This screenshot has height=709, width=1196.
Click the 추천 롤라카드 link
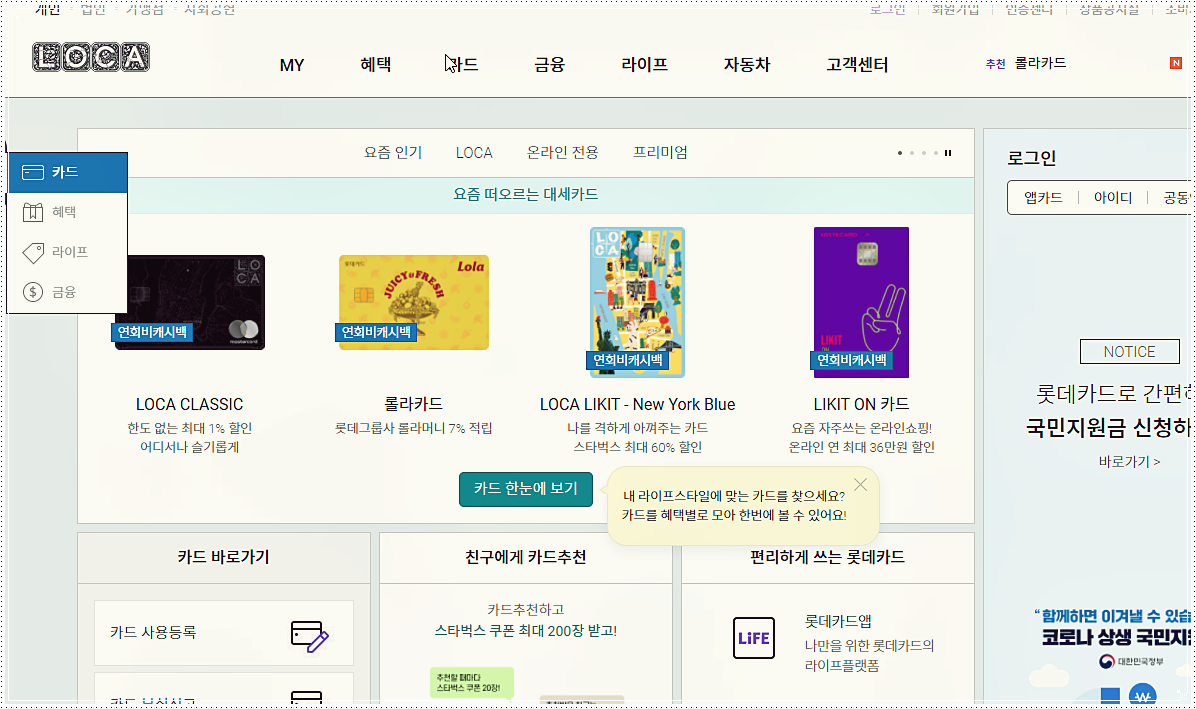[x=1026, y=63]
